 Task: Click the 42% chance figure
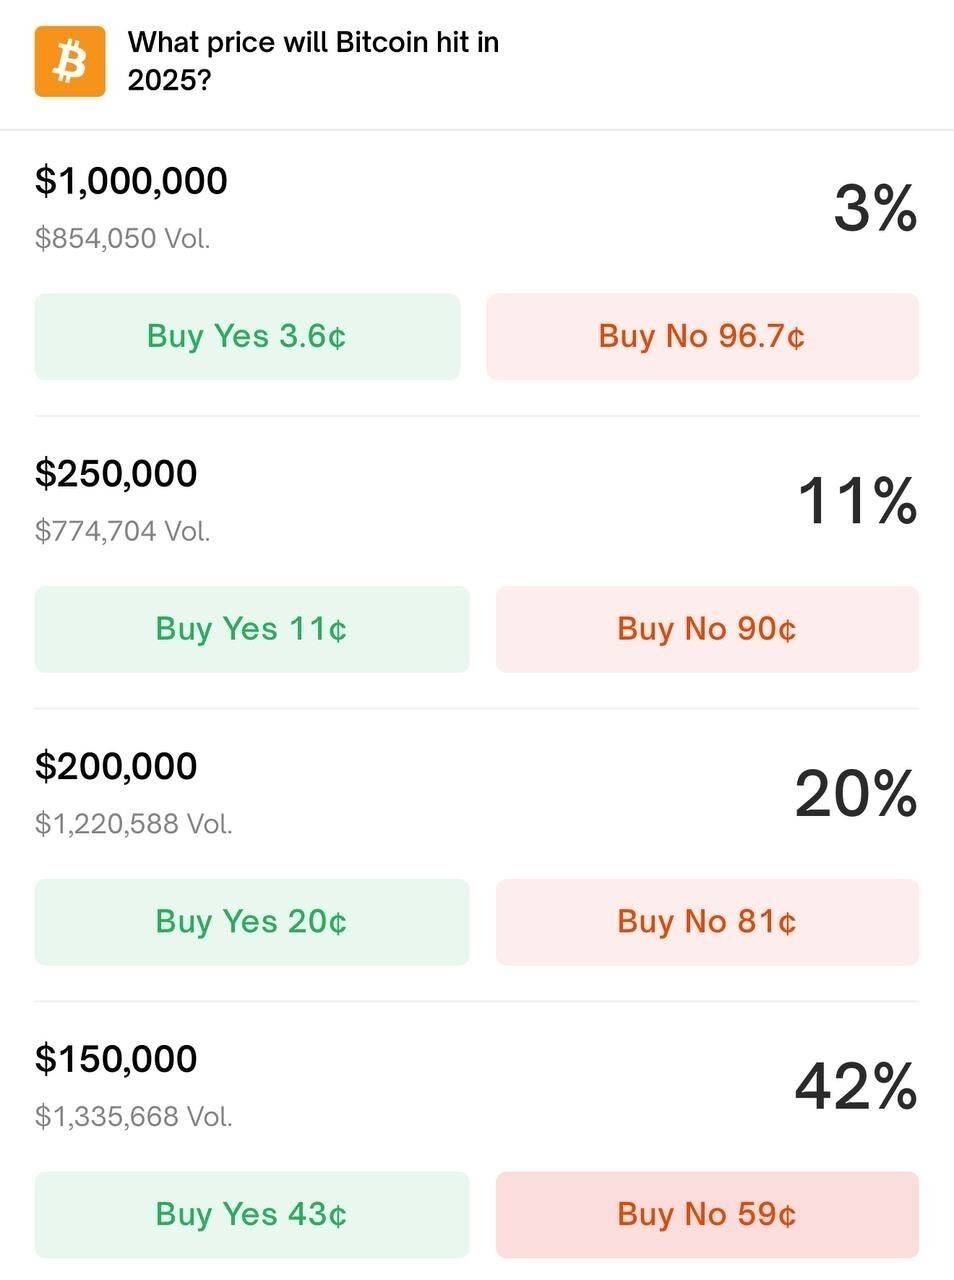click(x=855, y=1087)
